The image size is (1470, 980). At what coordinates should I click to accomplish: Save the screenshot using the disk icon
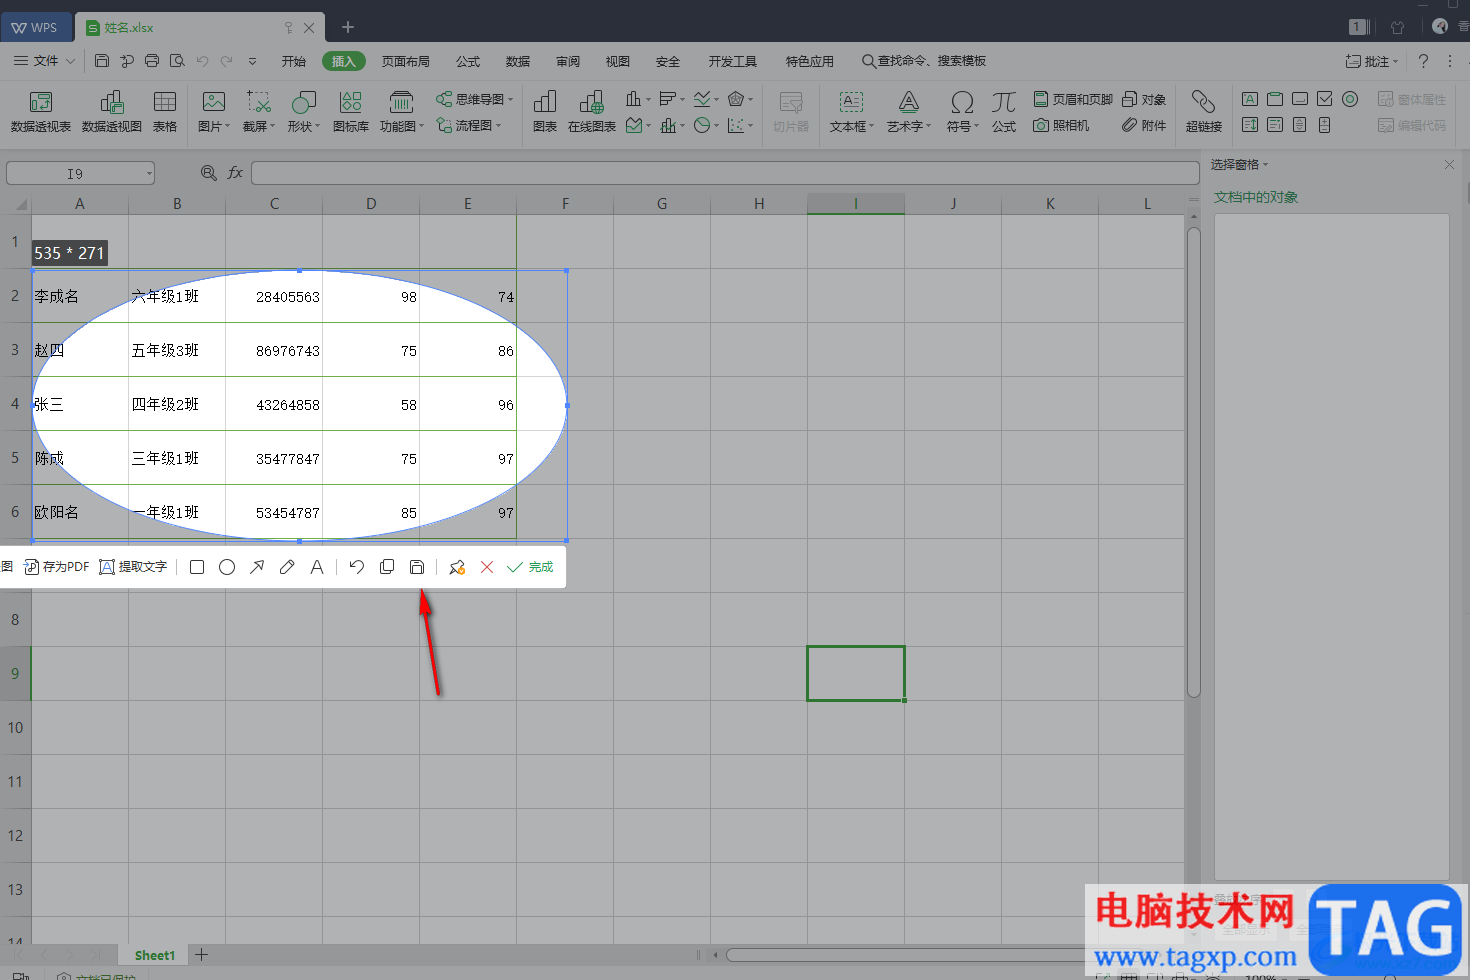click(417, 567)
